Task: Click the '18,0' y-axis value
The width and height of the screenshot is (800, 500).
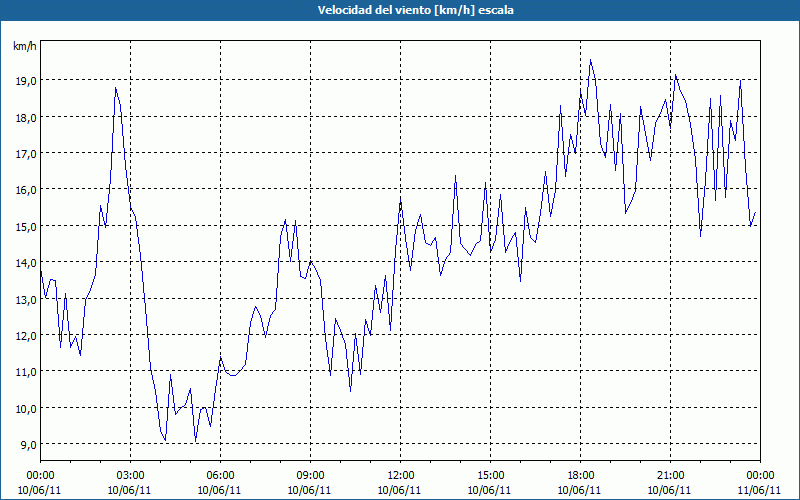Action: click(25, 117)
